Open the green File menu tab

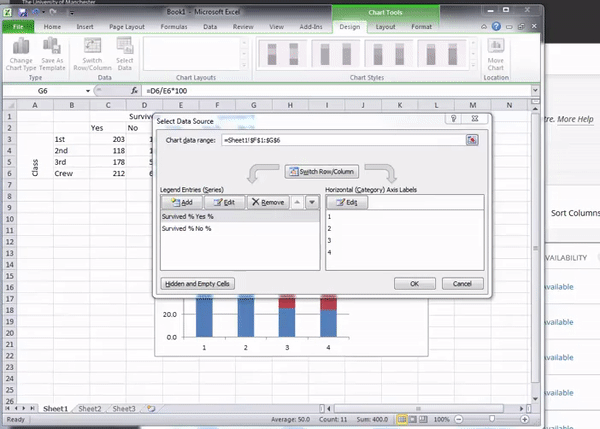pos(20,26)
